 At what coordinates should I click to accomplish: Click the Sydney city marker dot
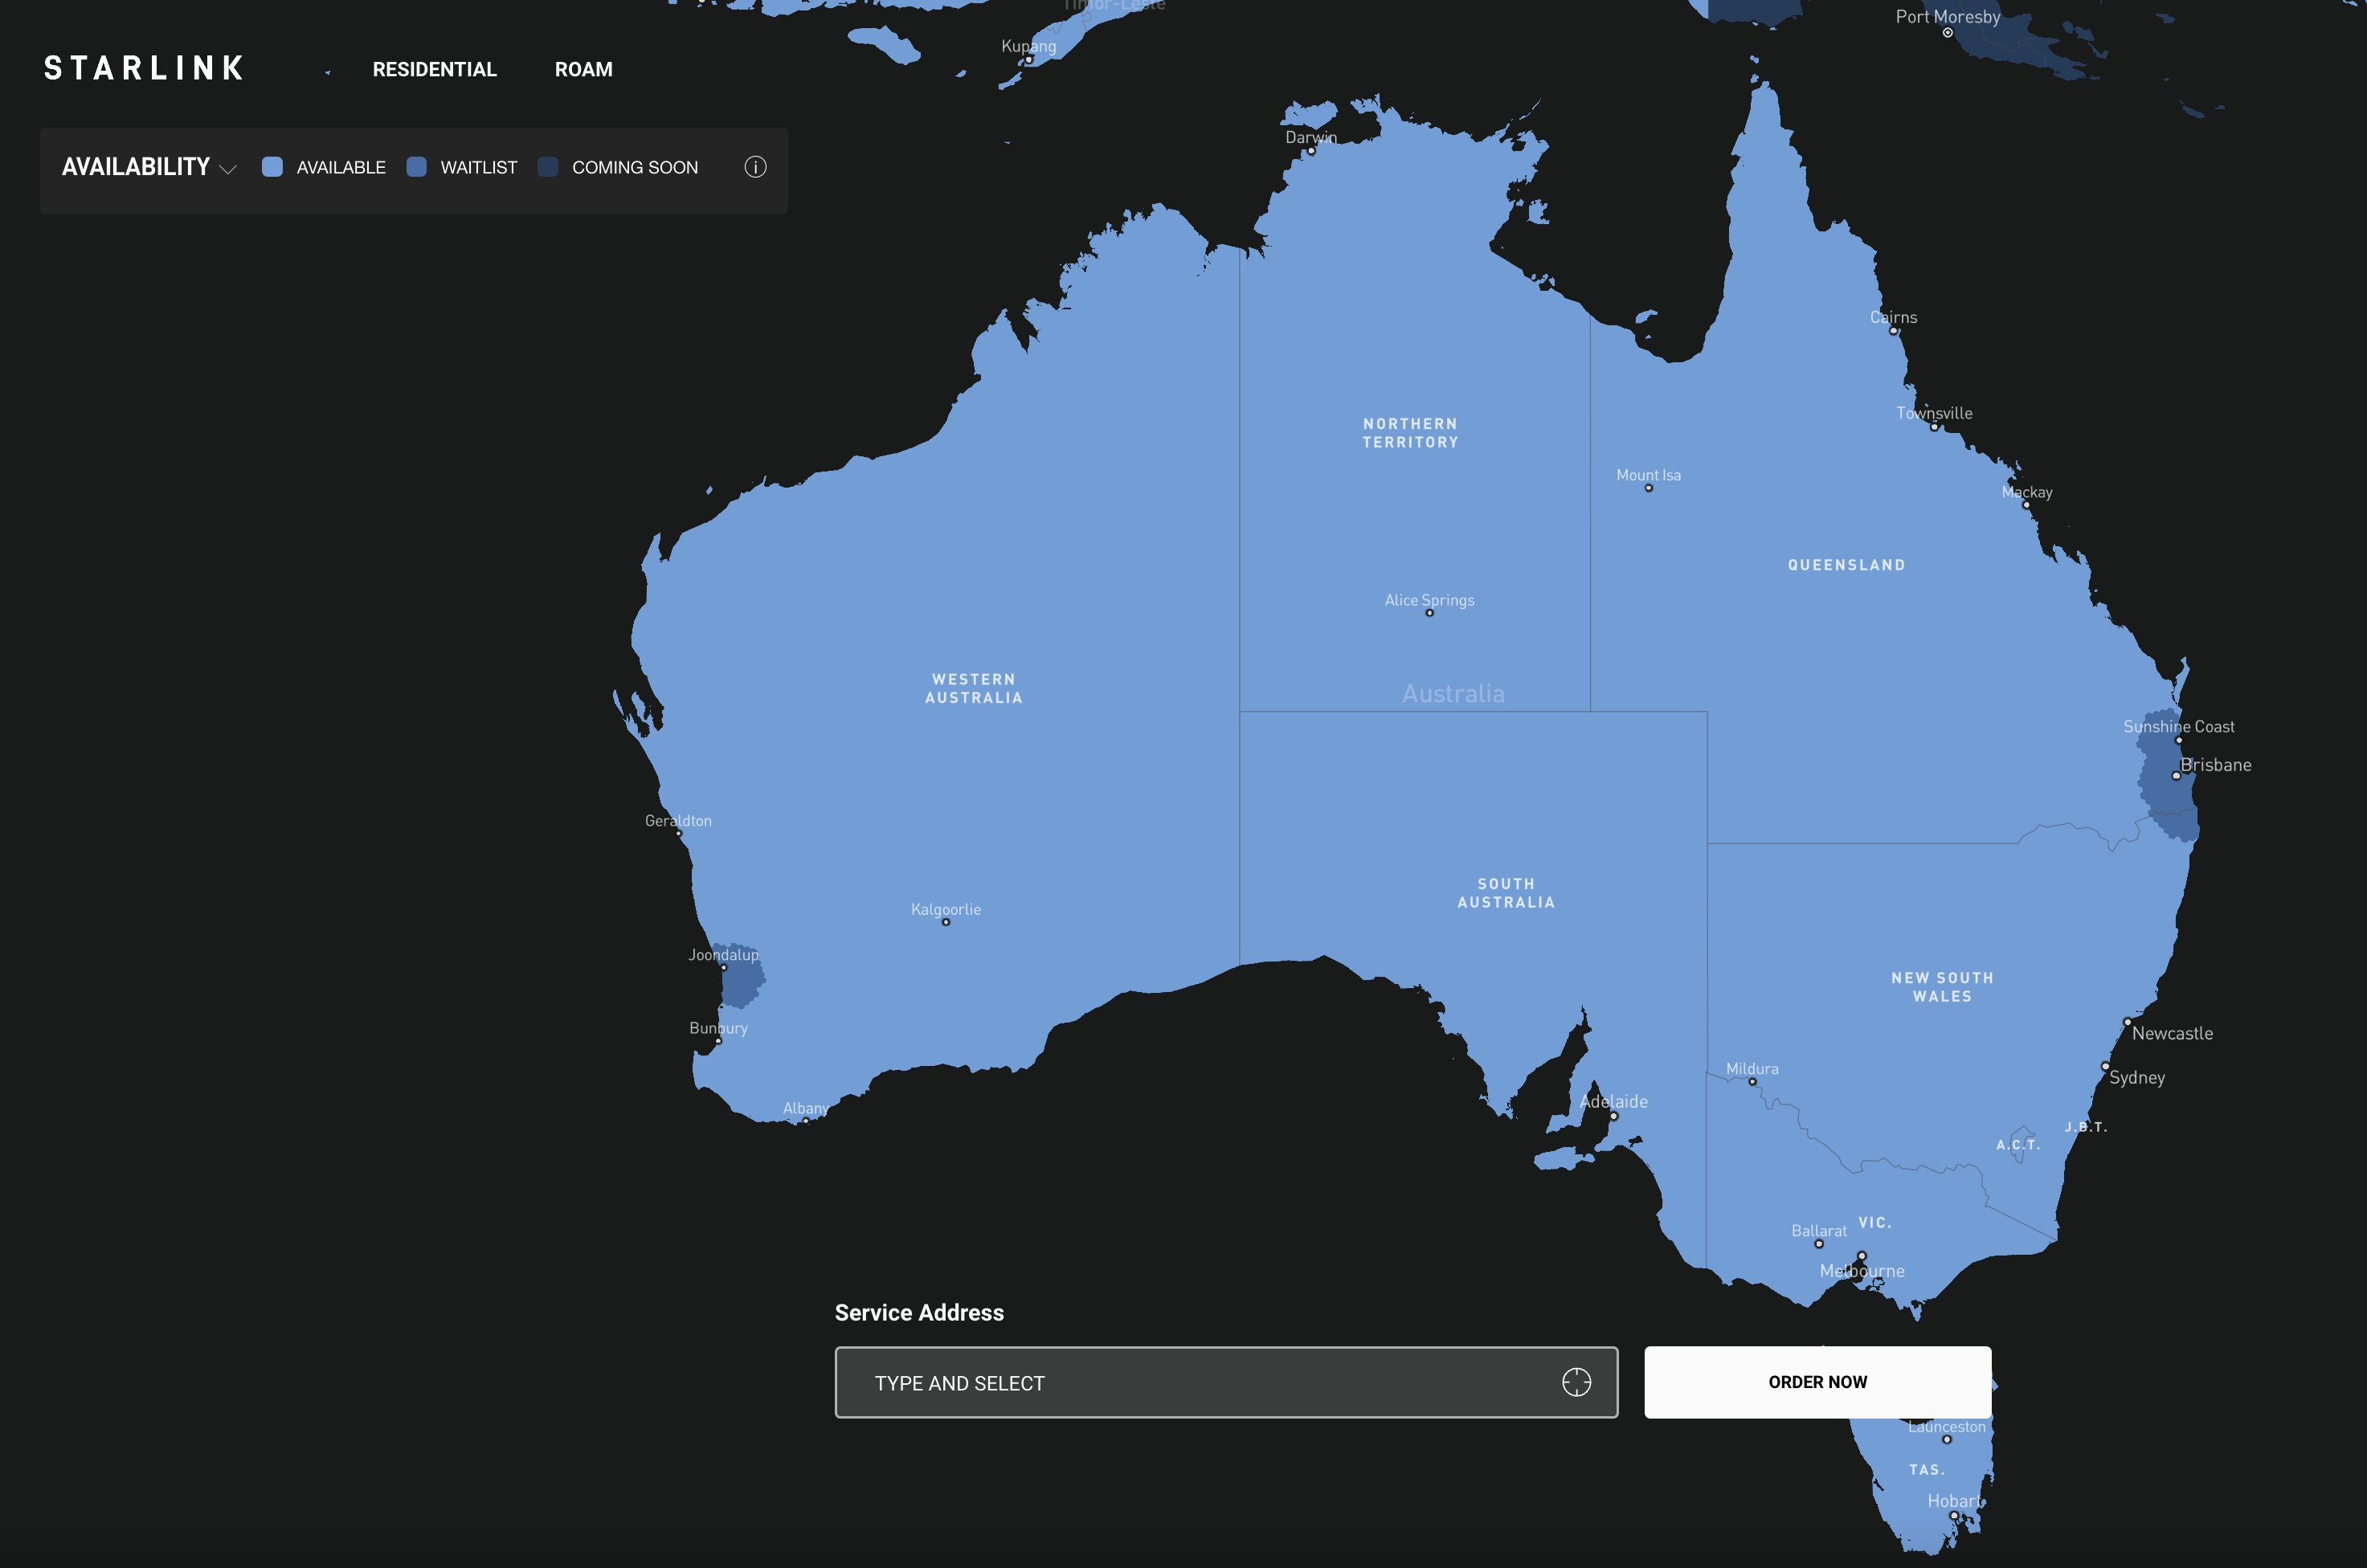pos(2105,1066)
